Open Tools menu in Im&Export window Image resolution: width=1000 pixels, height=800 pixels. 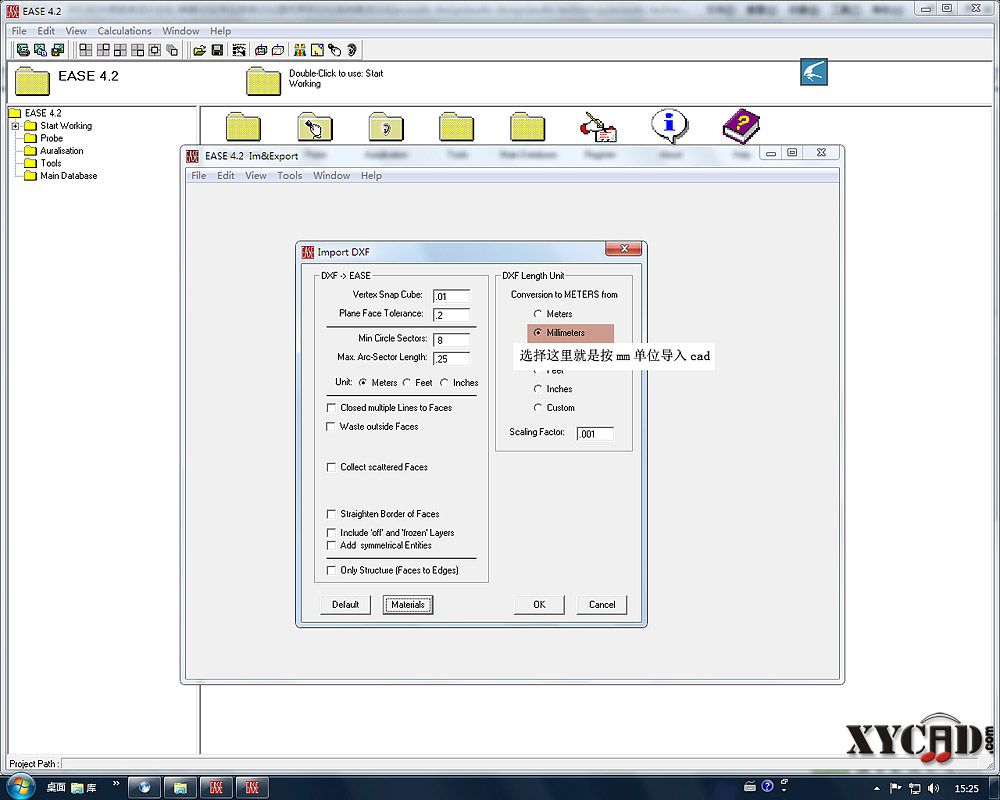click(x=290, y=175)
